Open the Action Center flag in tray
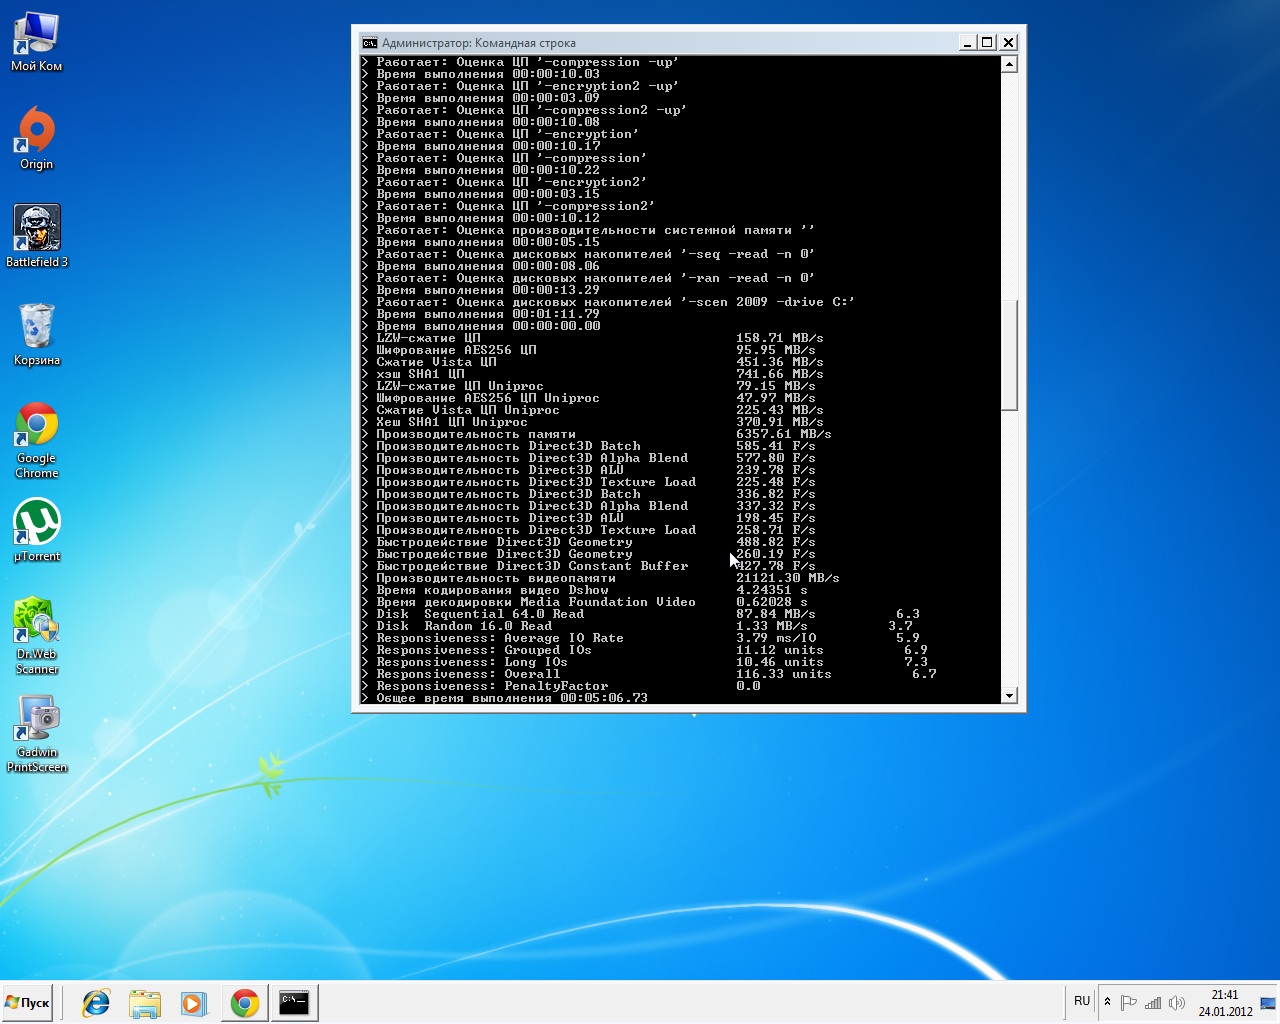Image resolution: width=1280 pixels, height=1024 pixels. pos(1129,1002)
